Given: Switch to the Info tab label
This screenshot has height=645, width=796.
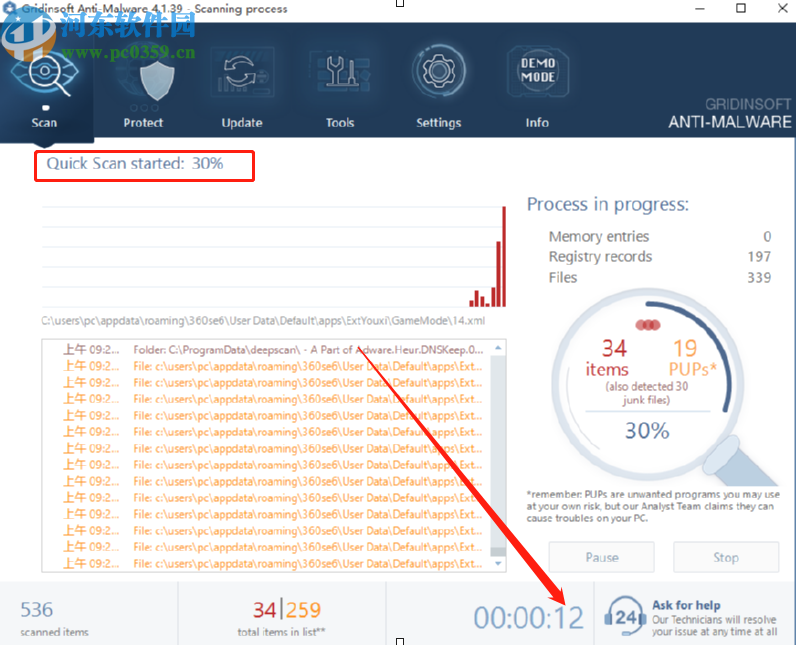Looking at the screenshot, I should point(537,123).
